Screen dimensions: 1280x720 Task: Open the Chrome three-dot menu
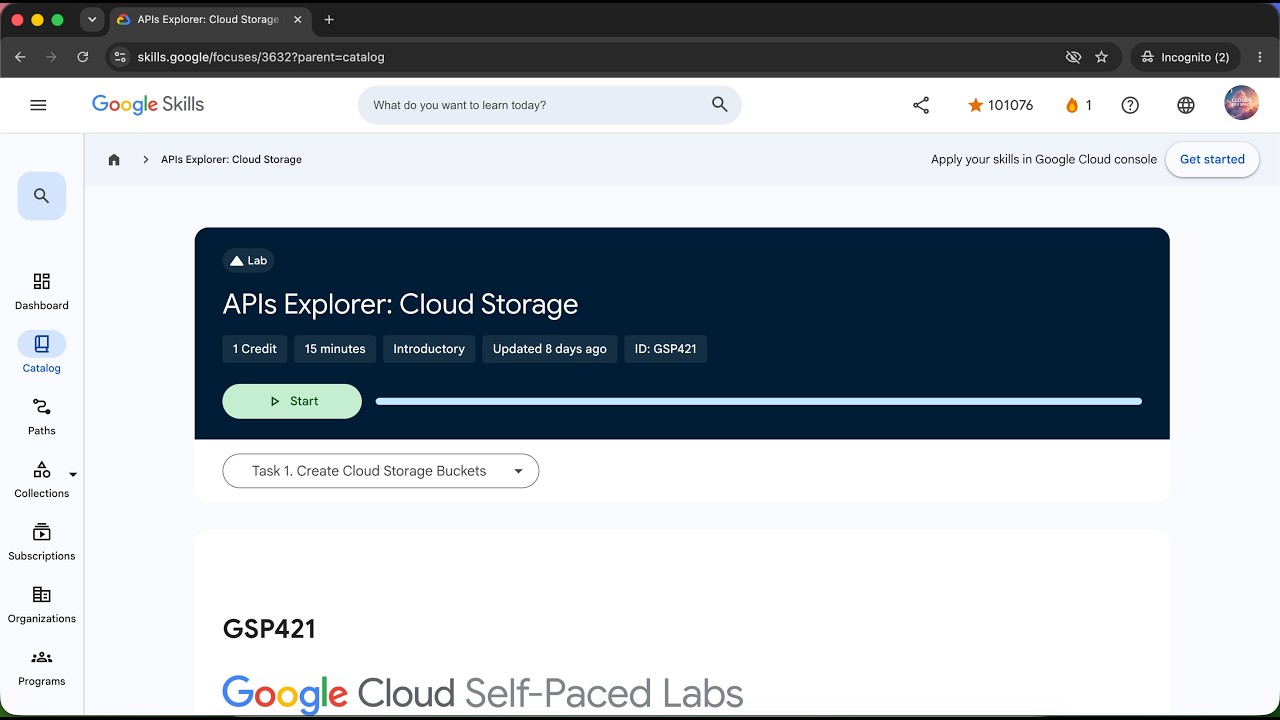1260,57
